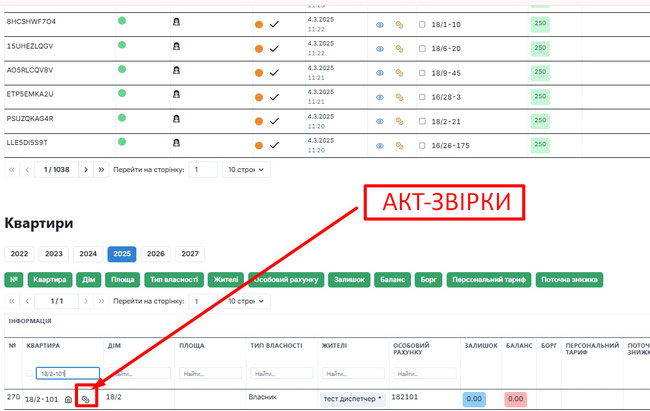Click the orange status dot in row ETP5EMKA2U
The width and height of the screenshot is (650, 411).
259,97
